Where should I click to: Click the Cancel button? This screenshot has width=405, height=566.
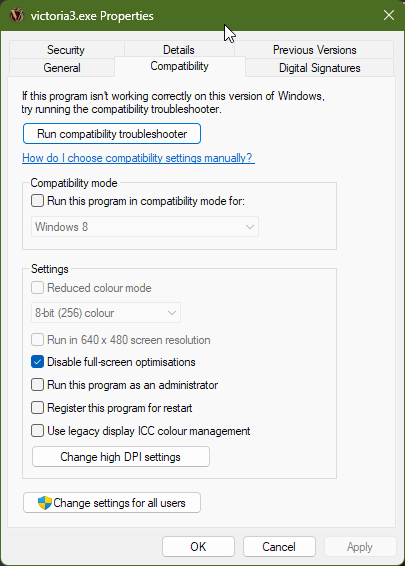tap(279, 547)
